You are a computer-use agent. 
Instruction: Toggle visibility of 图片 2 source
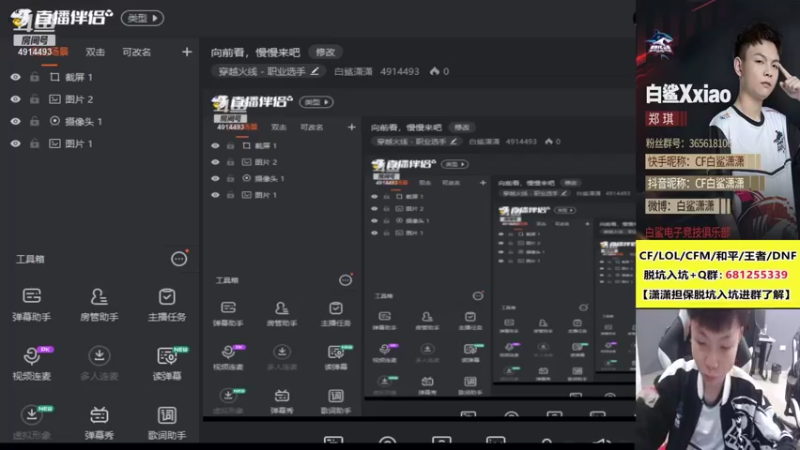(16, 99)
